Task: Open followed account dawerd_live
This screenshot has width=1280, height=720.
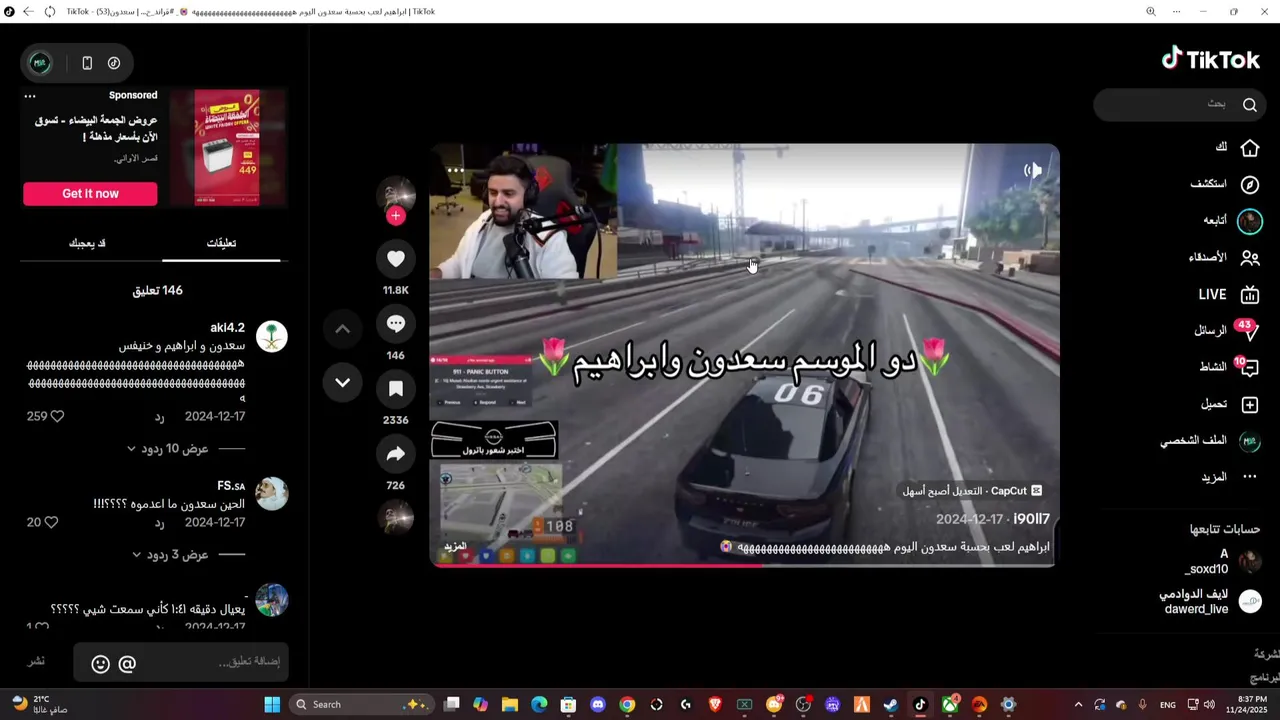Action: 1210,601
